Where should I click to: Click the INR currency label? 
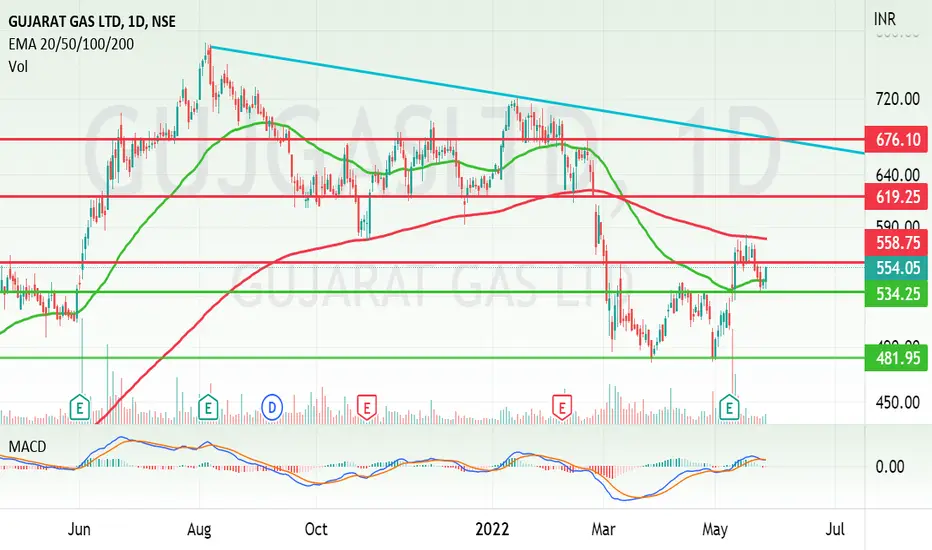click(x=884, y=20)
